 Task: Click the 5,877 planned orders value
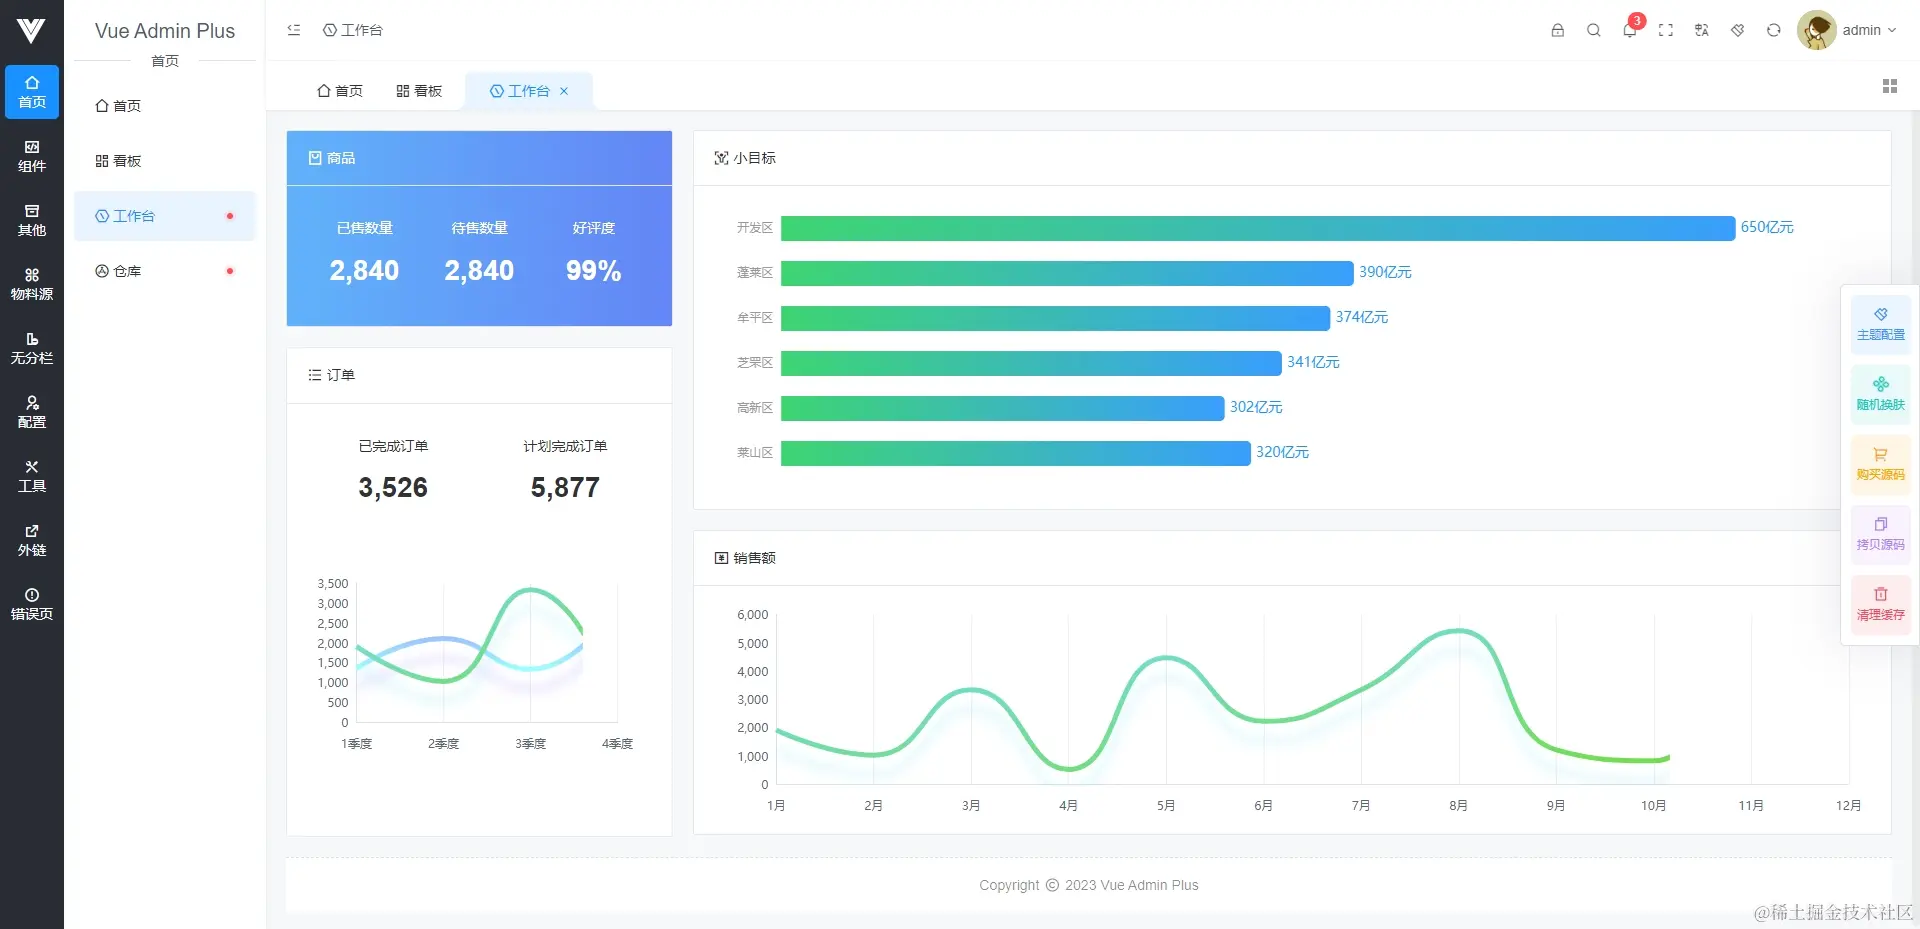(x=565, y=488)
